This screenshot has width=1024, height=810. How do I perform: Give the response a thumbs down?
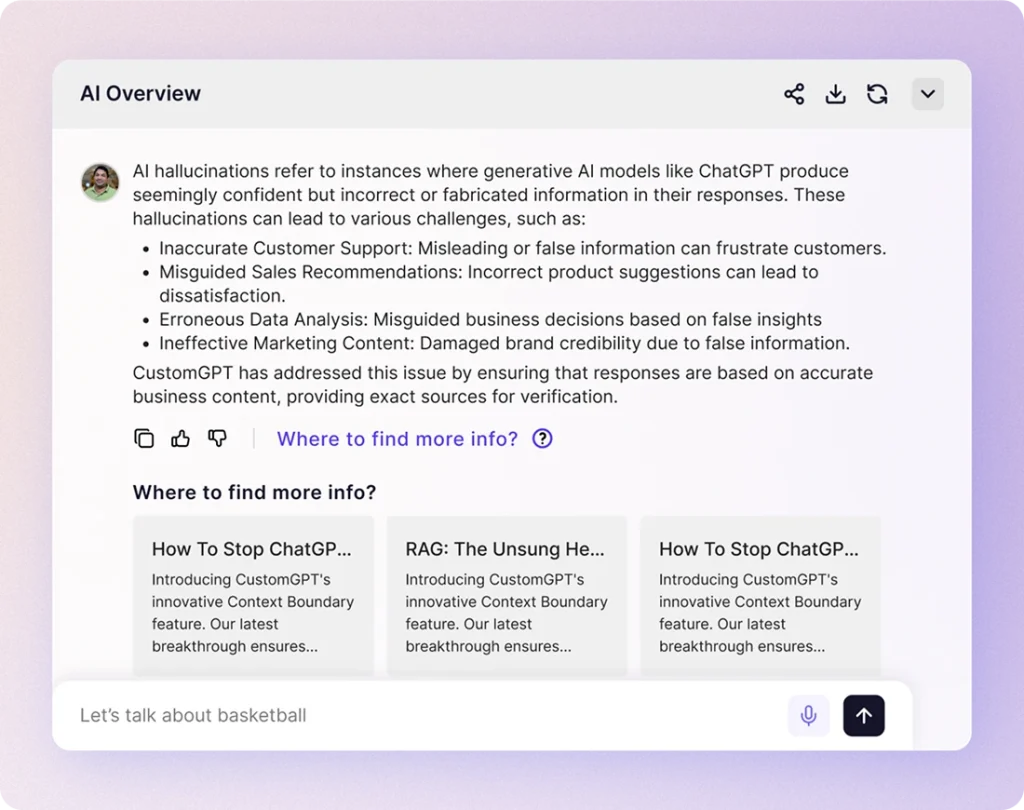(217, 438)
